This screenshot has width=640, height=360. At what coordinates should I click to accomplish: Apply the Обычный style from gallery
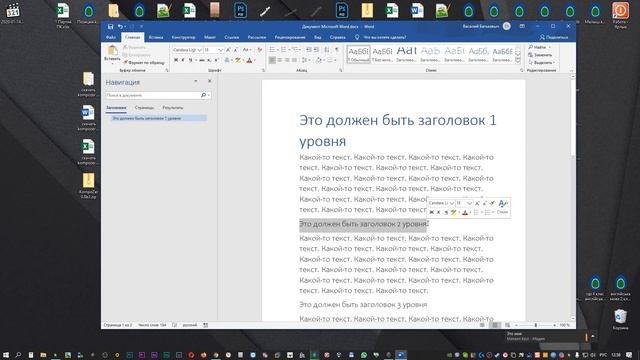358,54
